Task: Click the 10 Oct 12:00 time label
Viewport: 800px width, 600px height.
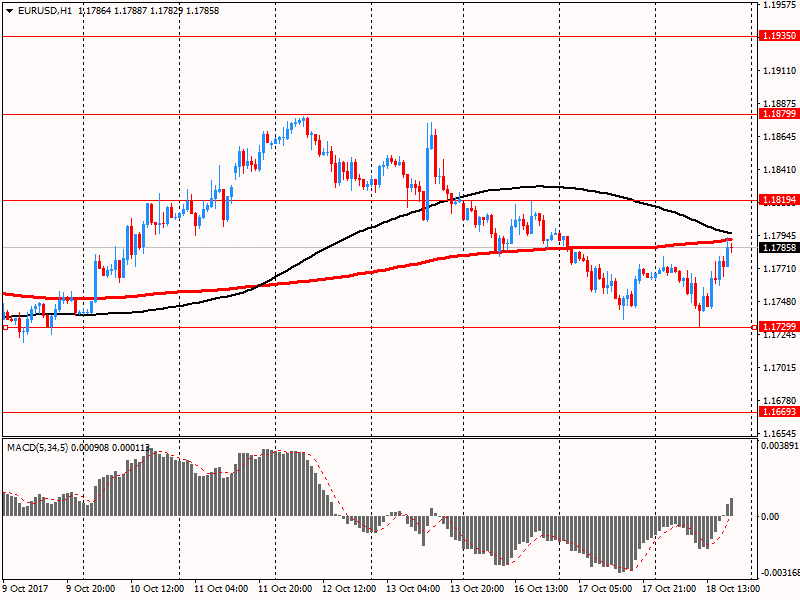Action: pyautogui.click(x=157, y=589)
